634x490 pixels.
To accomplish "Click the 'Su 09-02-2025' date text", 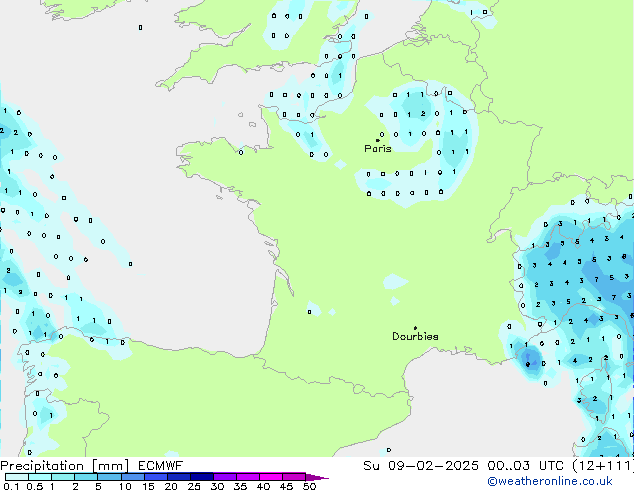I will (x=421, y=466).
